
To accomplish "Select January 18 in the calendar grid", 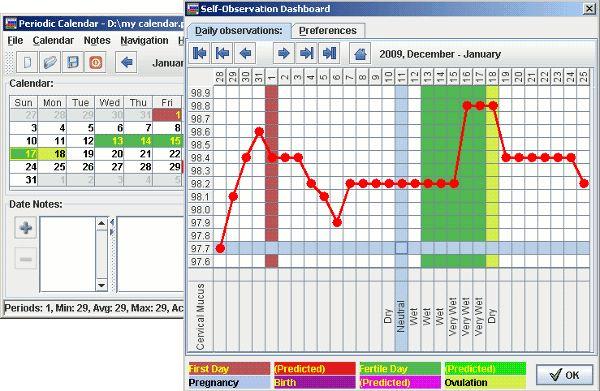I will (52, 154).
